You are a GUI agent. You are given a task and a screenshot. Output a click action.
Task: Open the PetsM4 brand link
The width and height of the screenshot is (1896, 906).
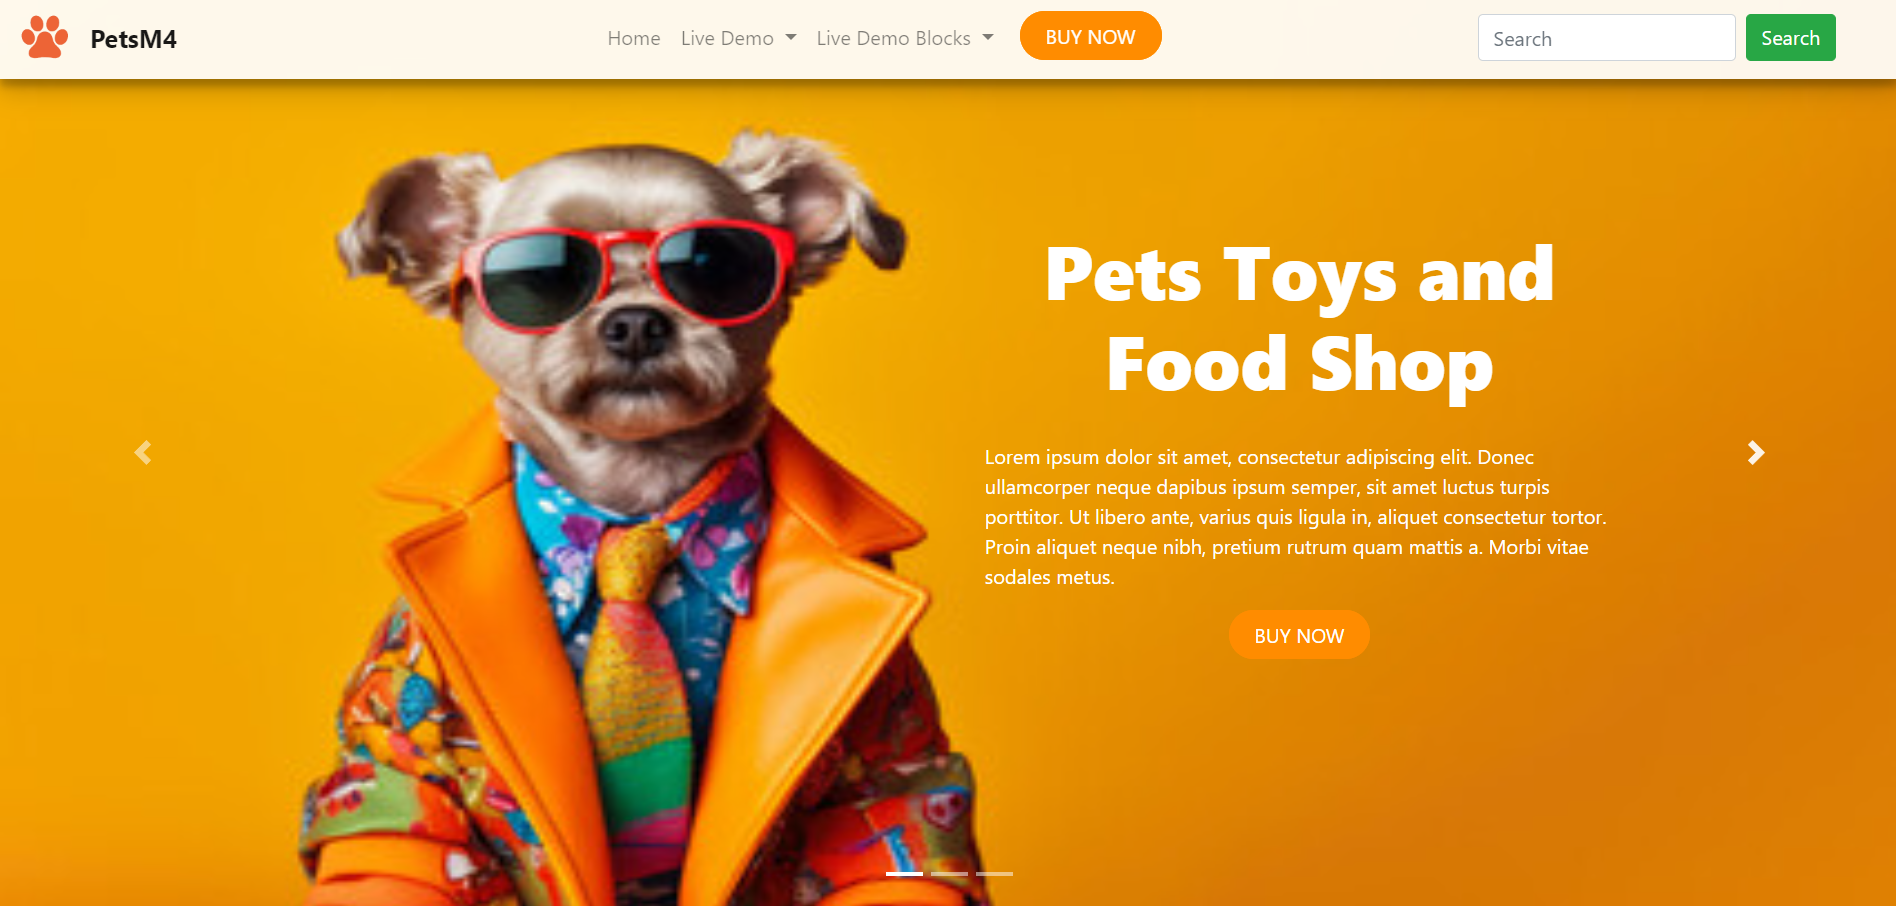(x=133, y=39)
